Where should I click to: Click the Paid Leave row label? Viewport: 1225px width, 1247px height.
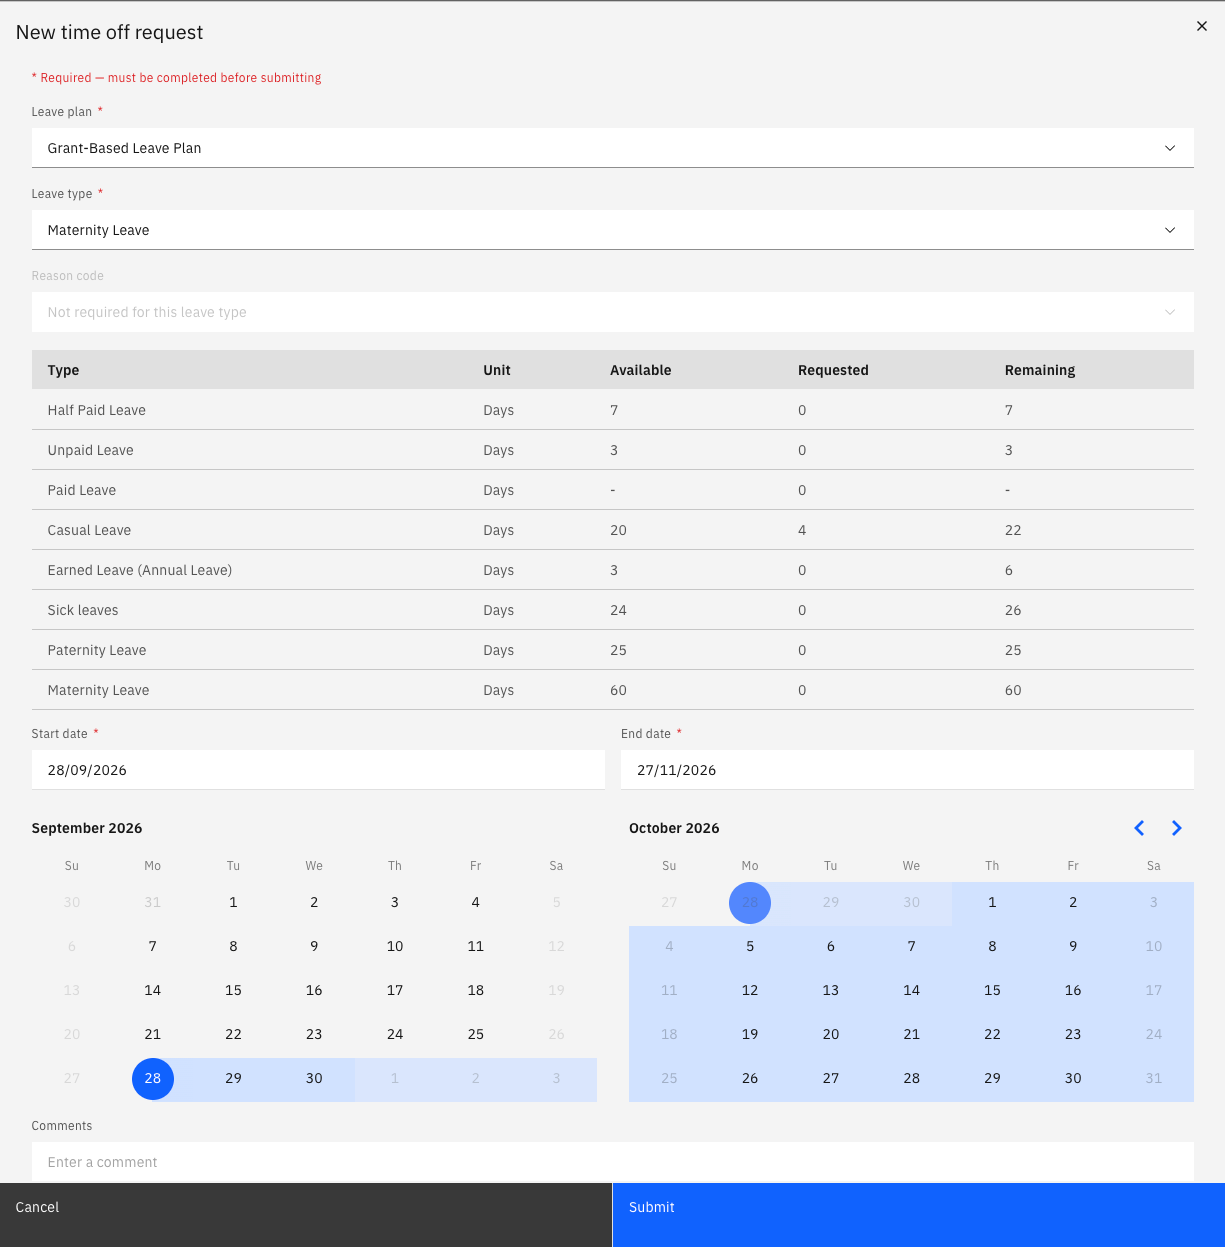tap(82, 490)
